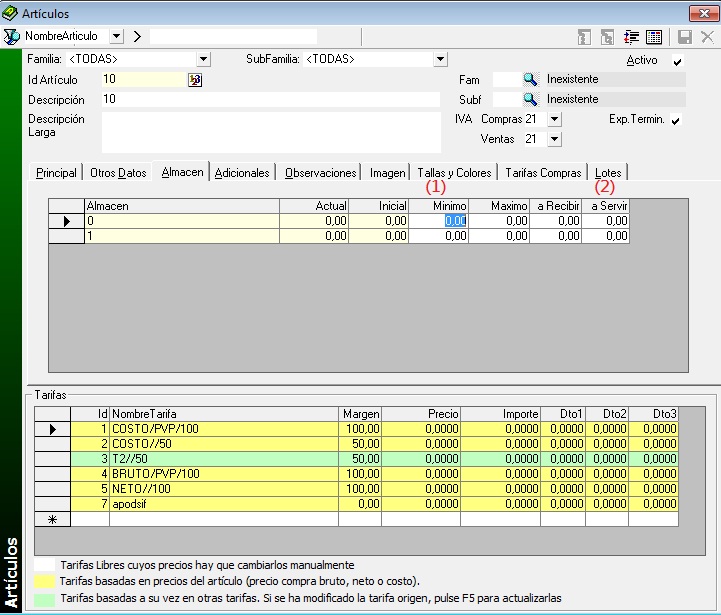Expand the Familia dropdown

click(x=203, y=59)
